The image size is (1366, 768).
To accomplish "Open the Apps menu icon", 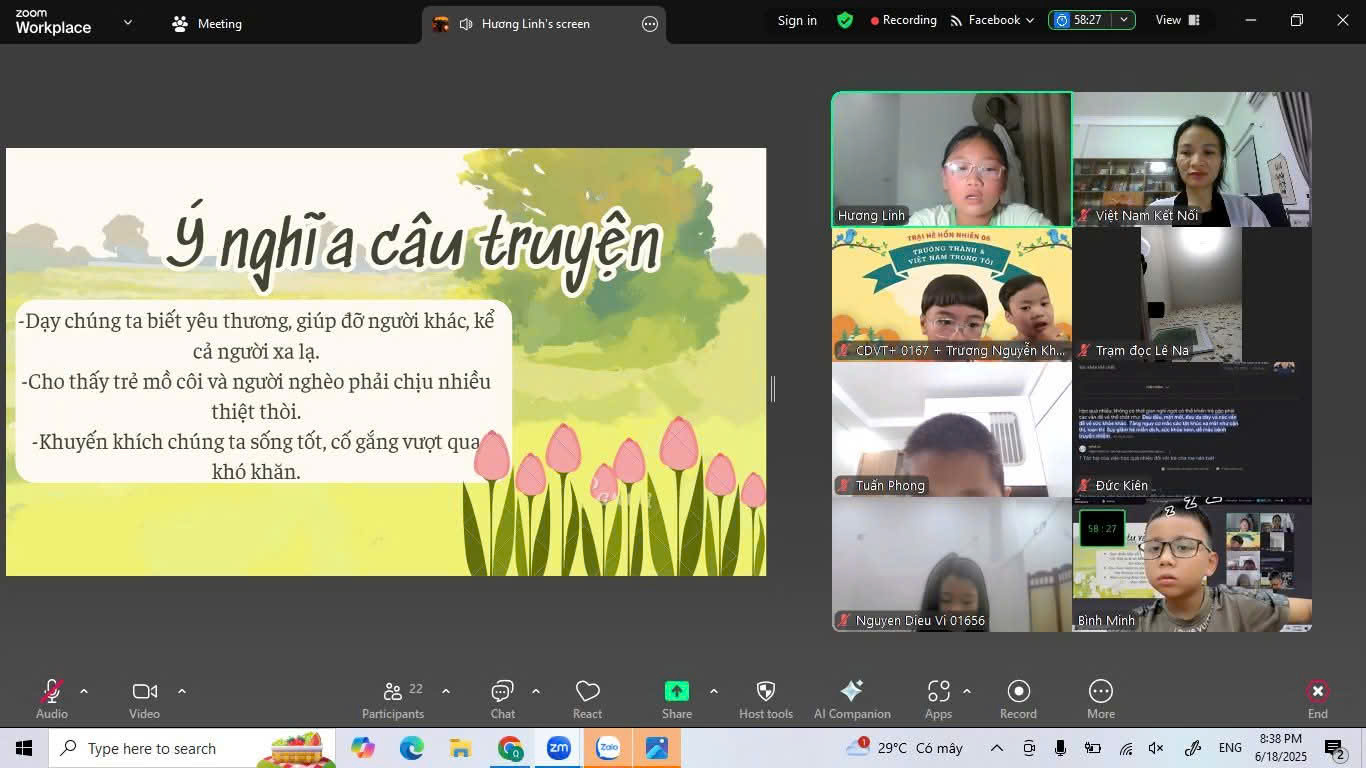I will [938, 698].
